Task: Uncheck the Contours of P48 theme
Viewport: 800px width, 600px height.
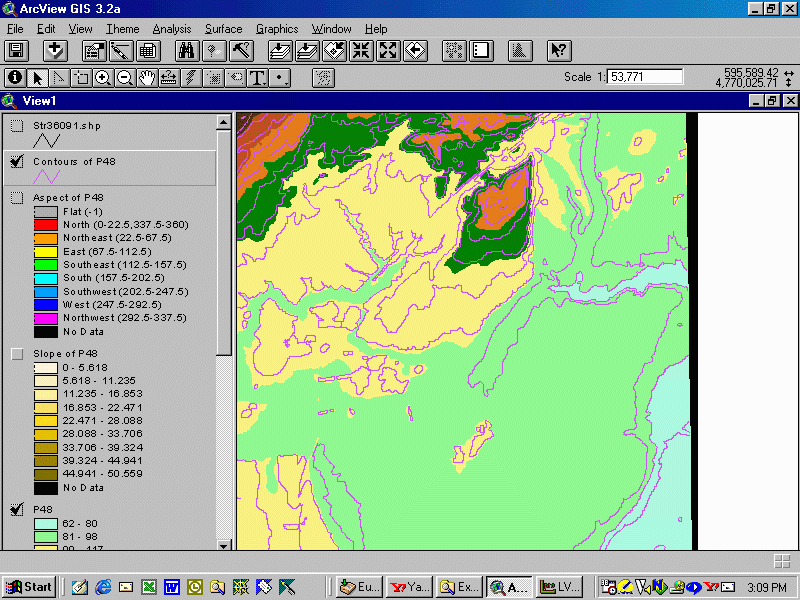Action: (x=17, y=162)
